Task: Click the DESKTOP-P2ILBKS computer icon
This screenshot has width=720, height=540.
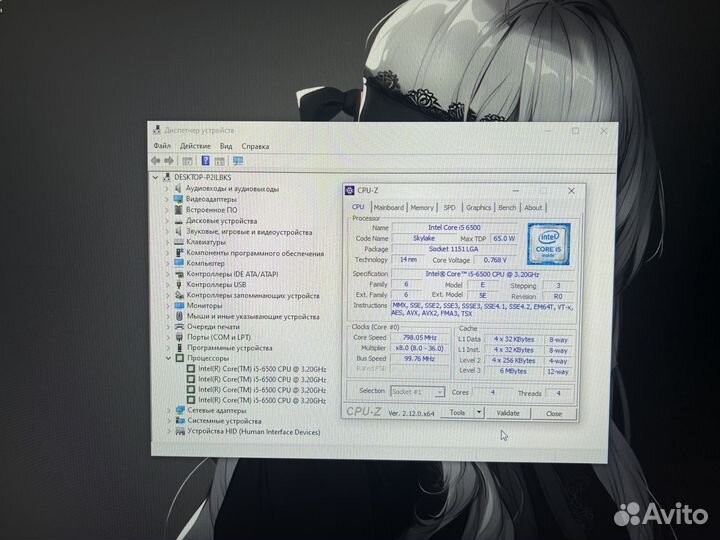Action: (x=167, y=177)
